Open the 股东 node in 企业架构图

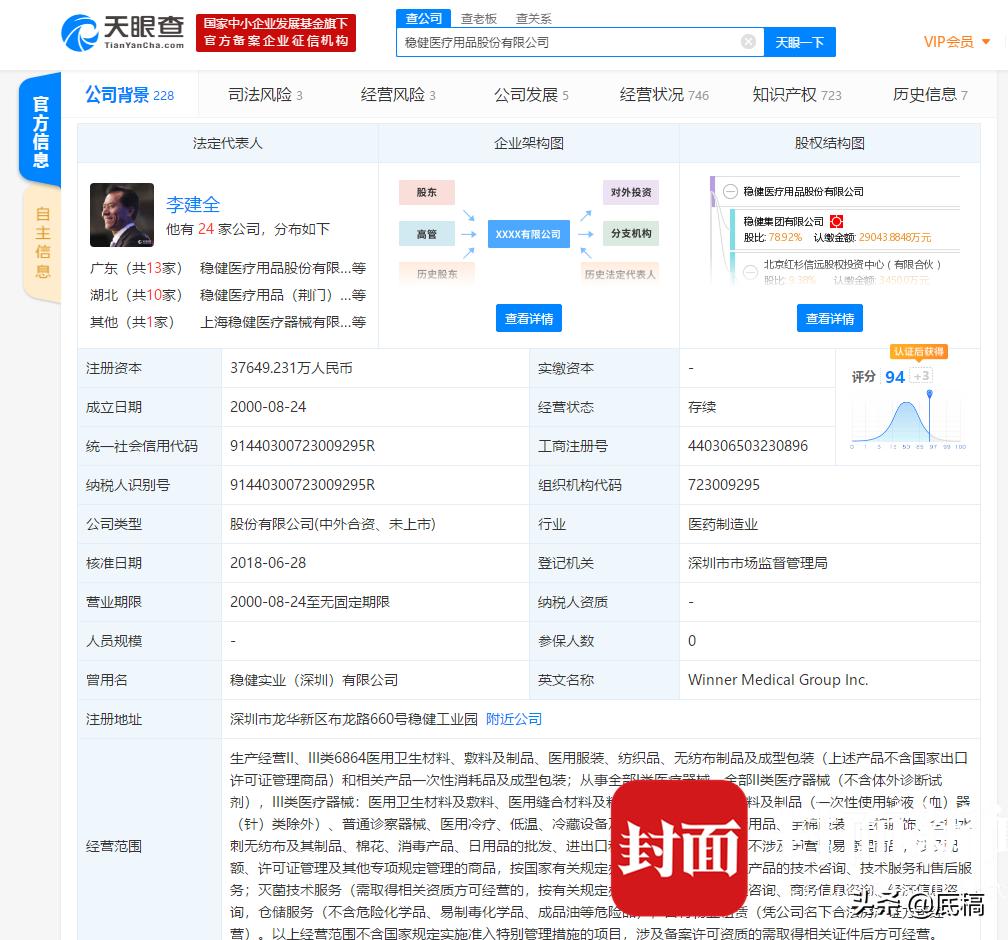pos(426,192)
